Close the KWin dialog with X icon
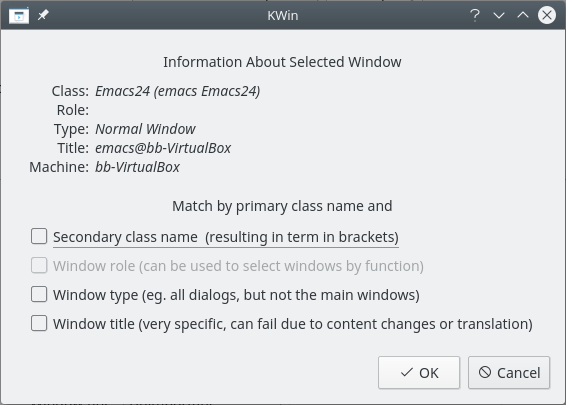This screenshot has width=566, height=405. point(547,15)
